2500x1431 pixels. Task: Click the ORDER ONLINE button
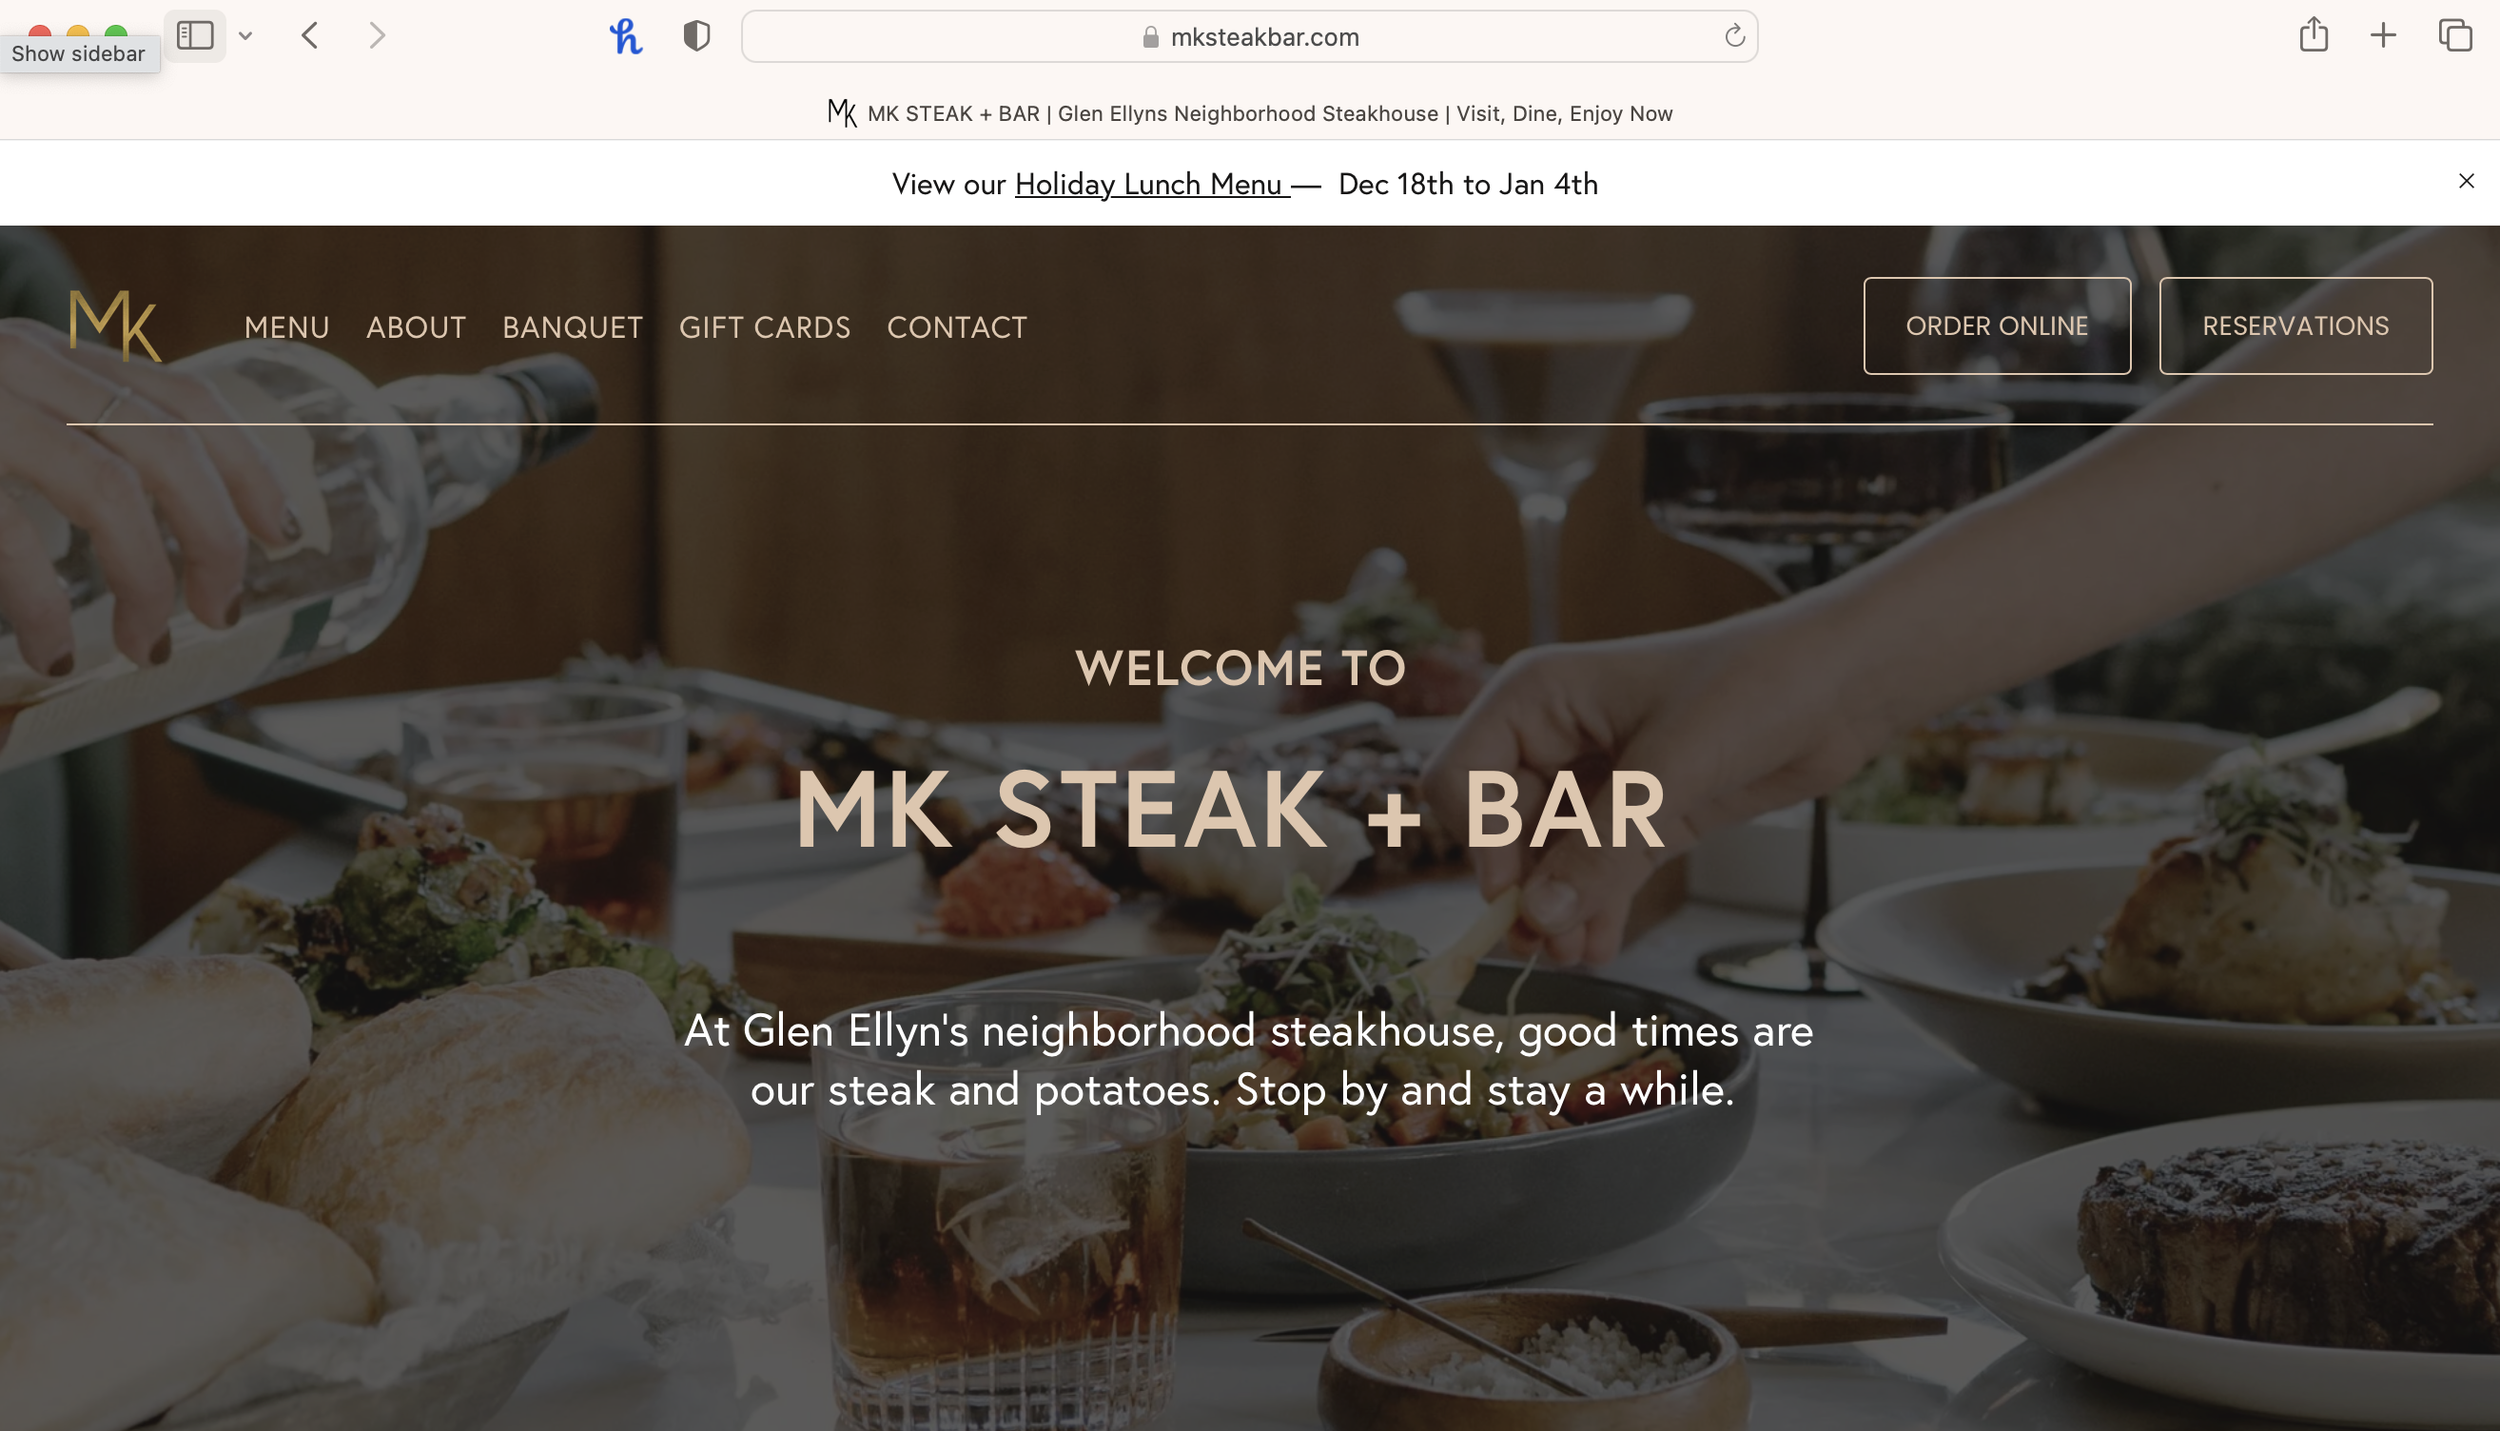[1997, 326]
